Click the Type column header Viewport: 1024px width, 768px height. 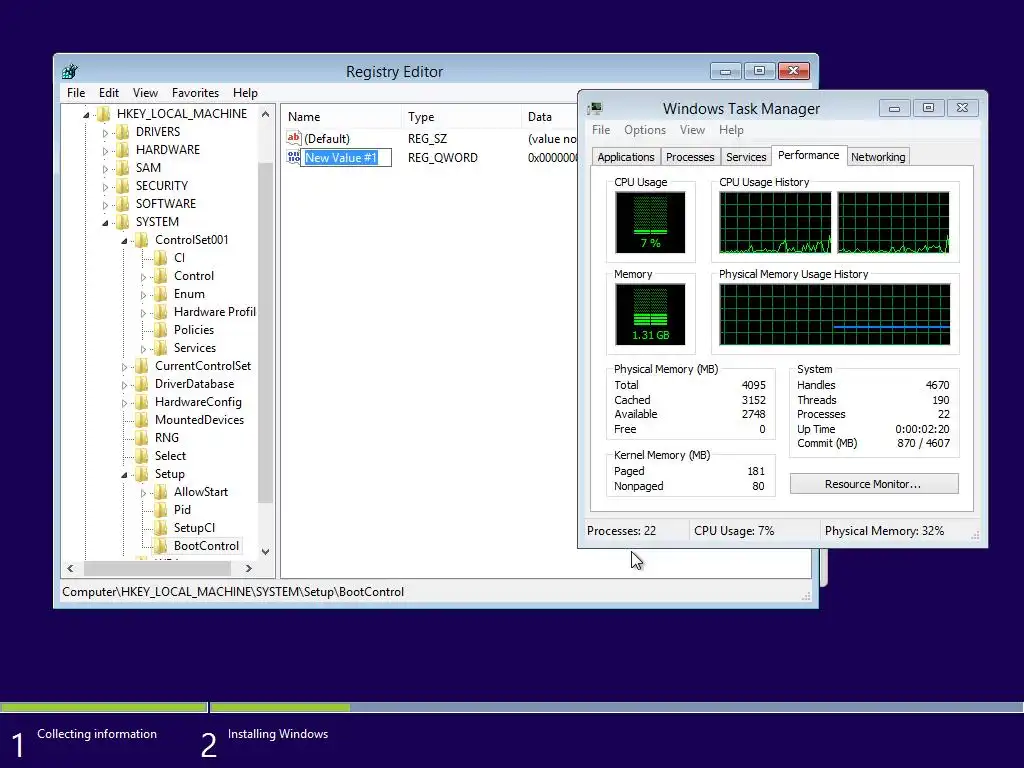pos(462,117)
